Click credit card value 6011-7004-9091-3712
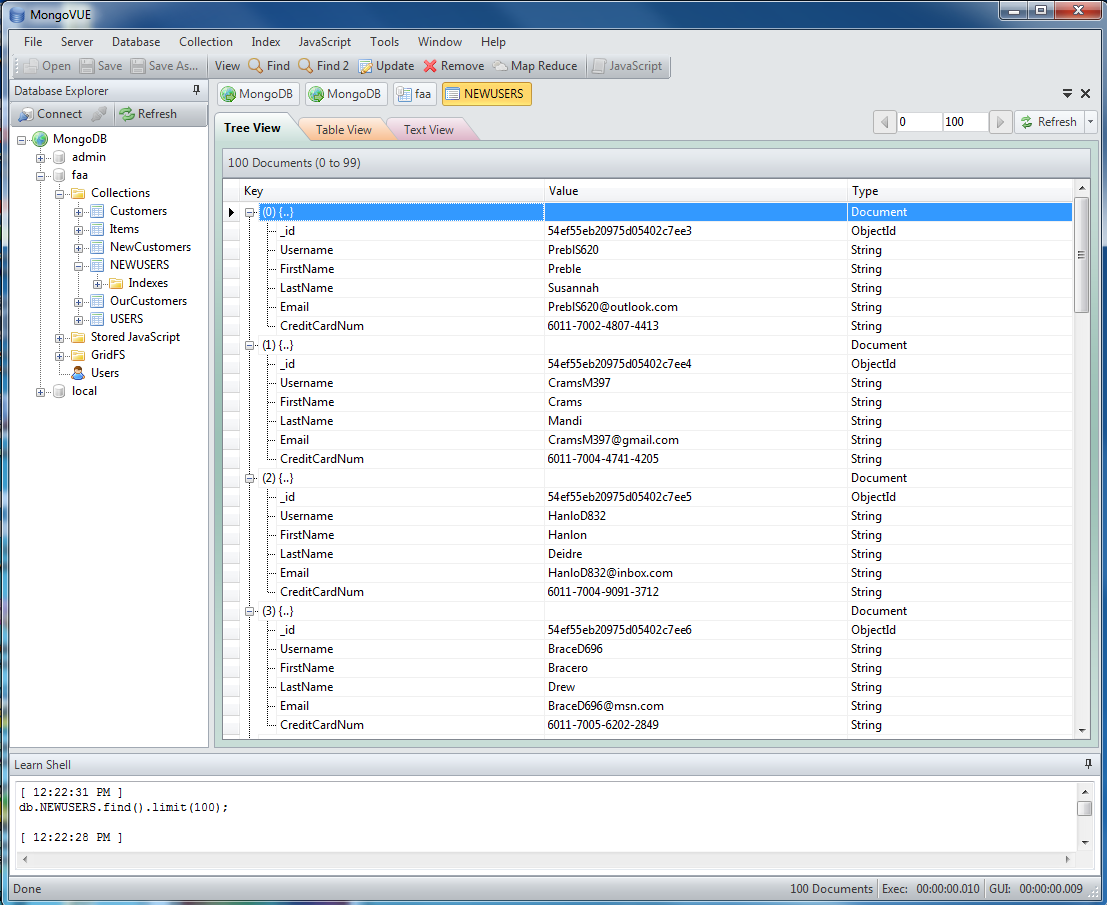This screenshot has width=1107, height=905. coord(603,592)
